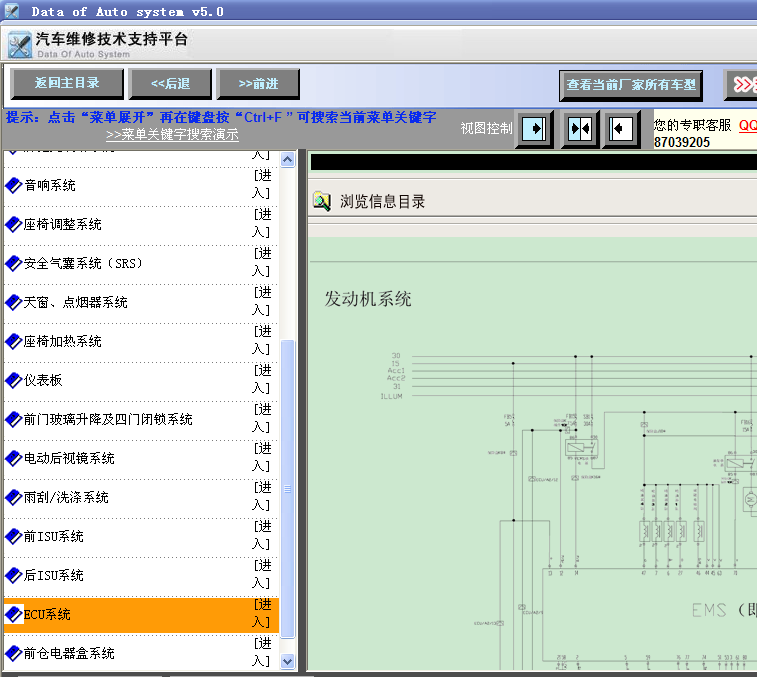
Task: Click the 返回主目录 button
Action: [x=67, y=84]
